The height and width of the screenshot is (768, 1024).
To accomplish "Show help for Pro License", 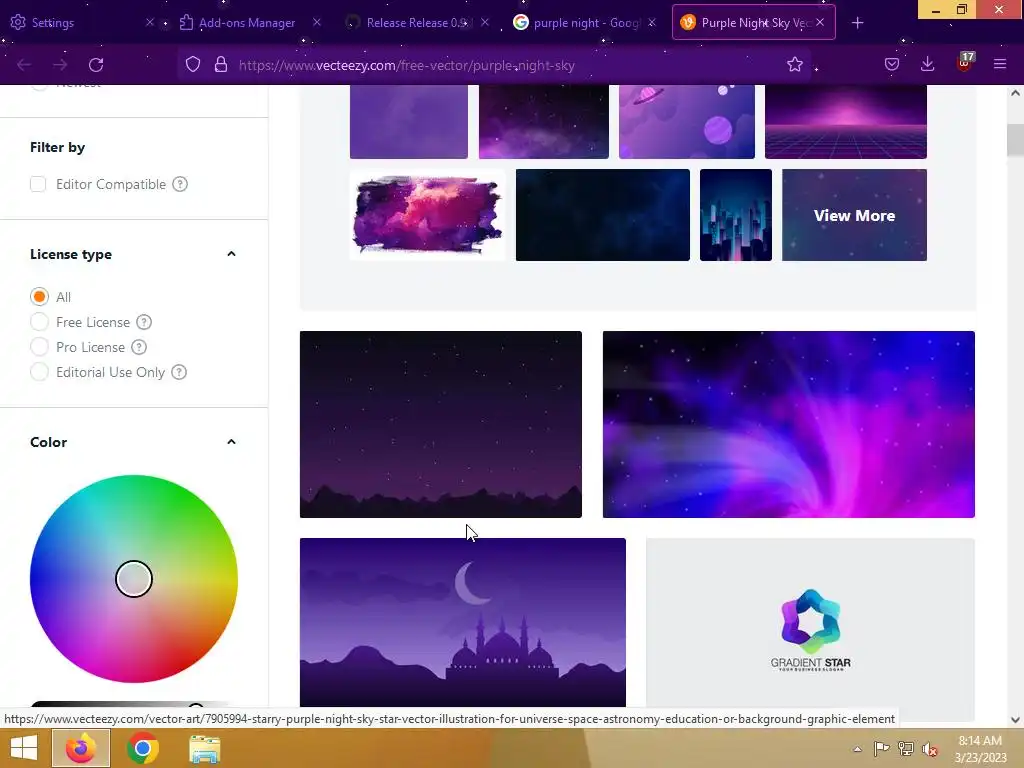I will 139,347.
